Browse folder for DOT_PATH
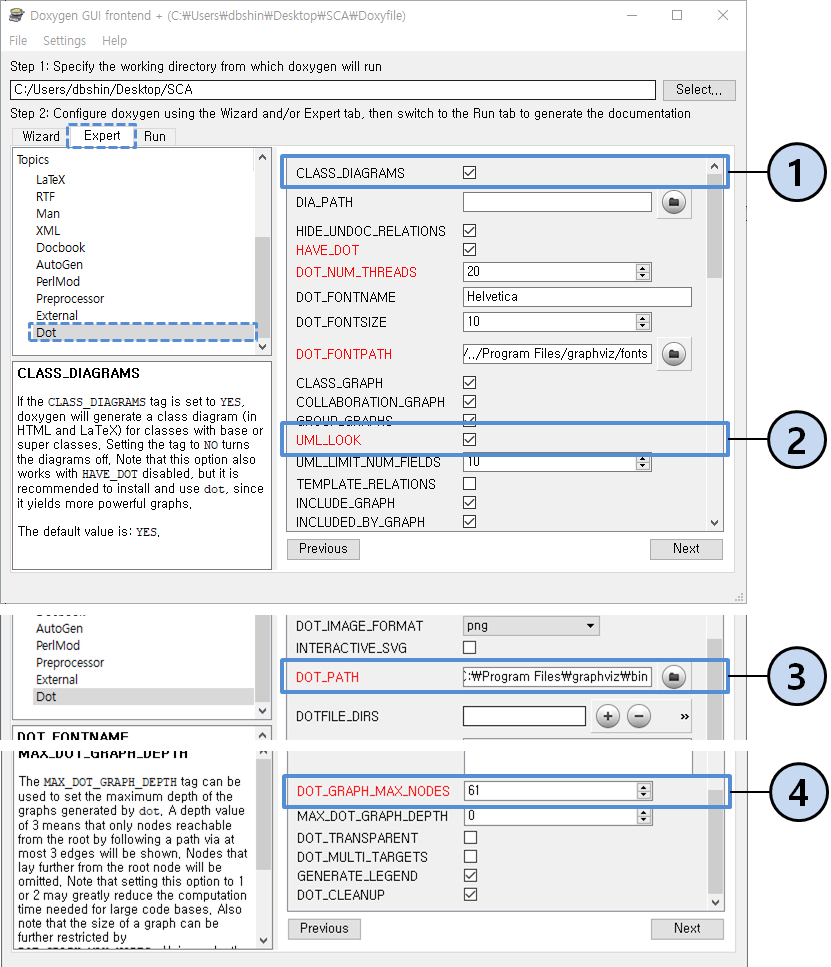 (674, 677)
